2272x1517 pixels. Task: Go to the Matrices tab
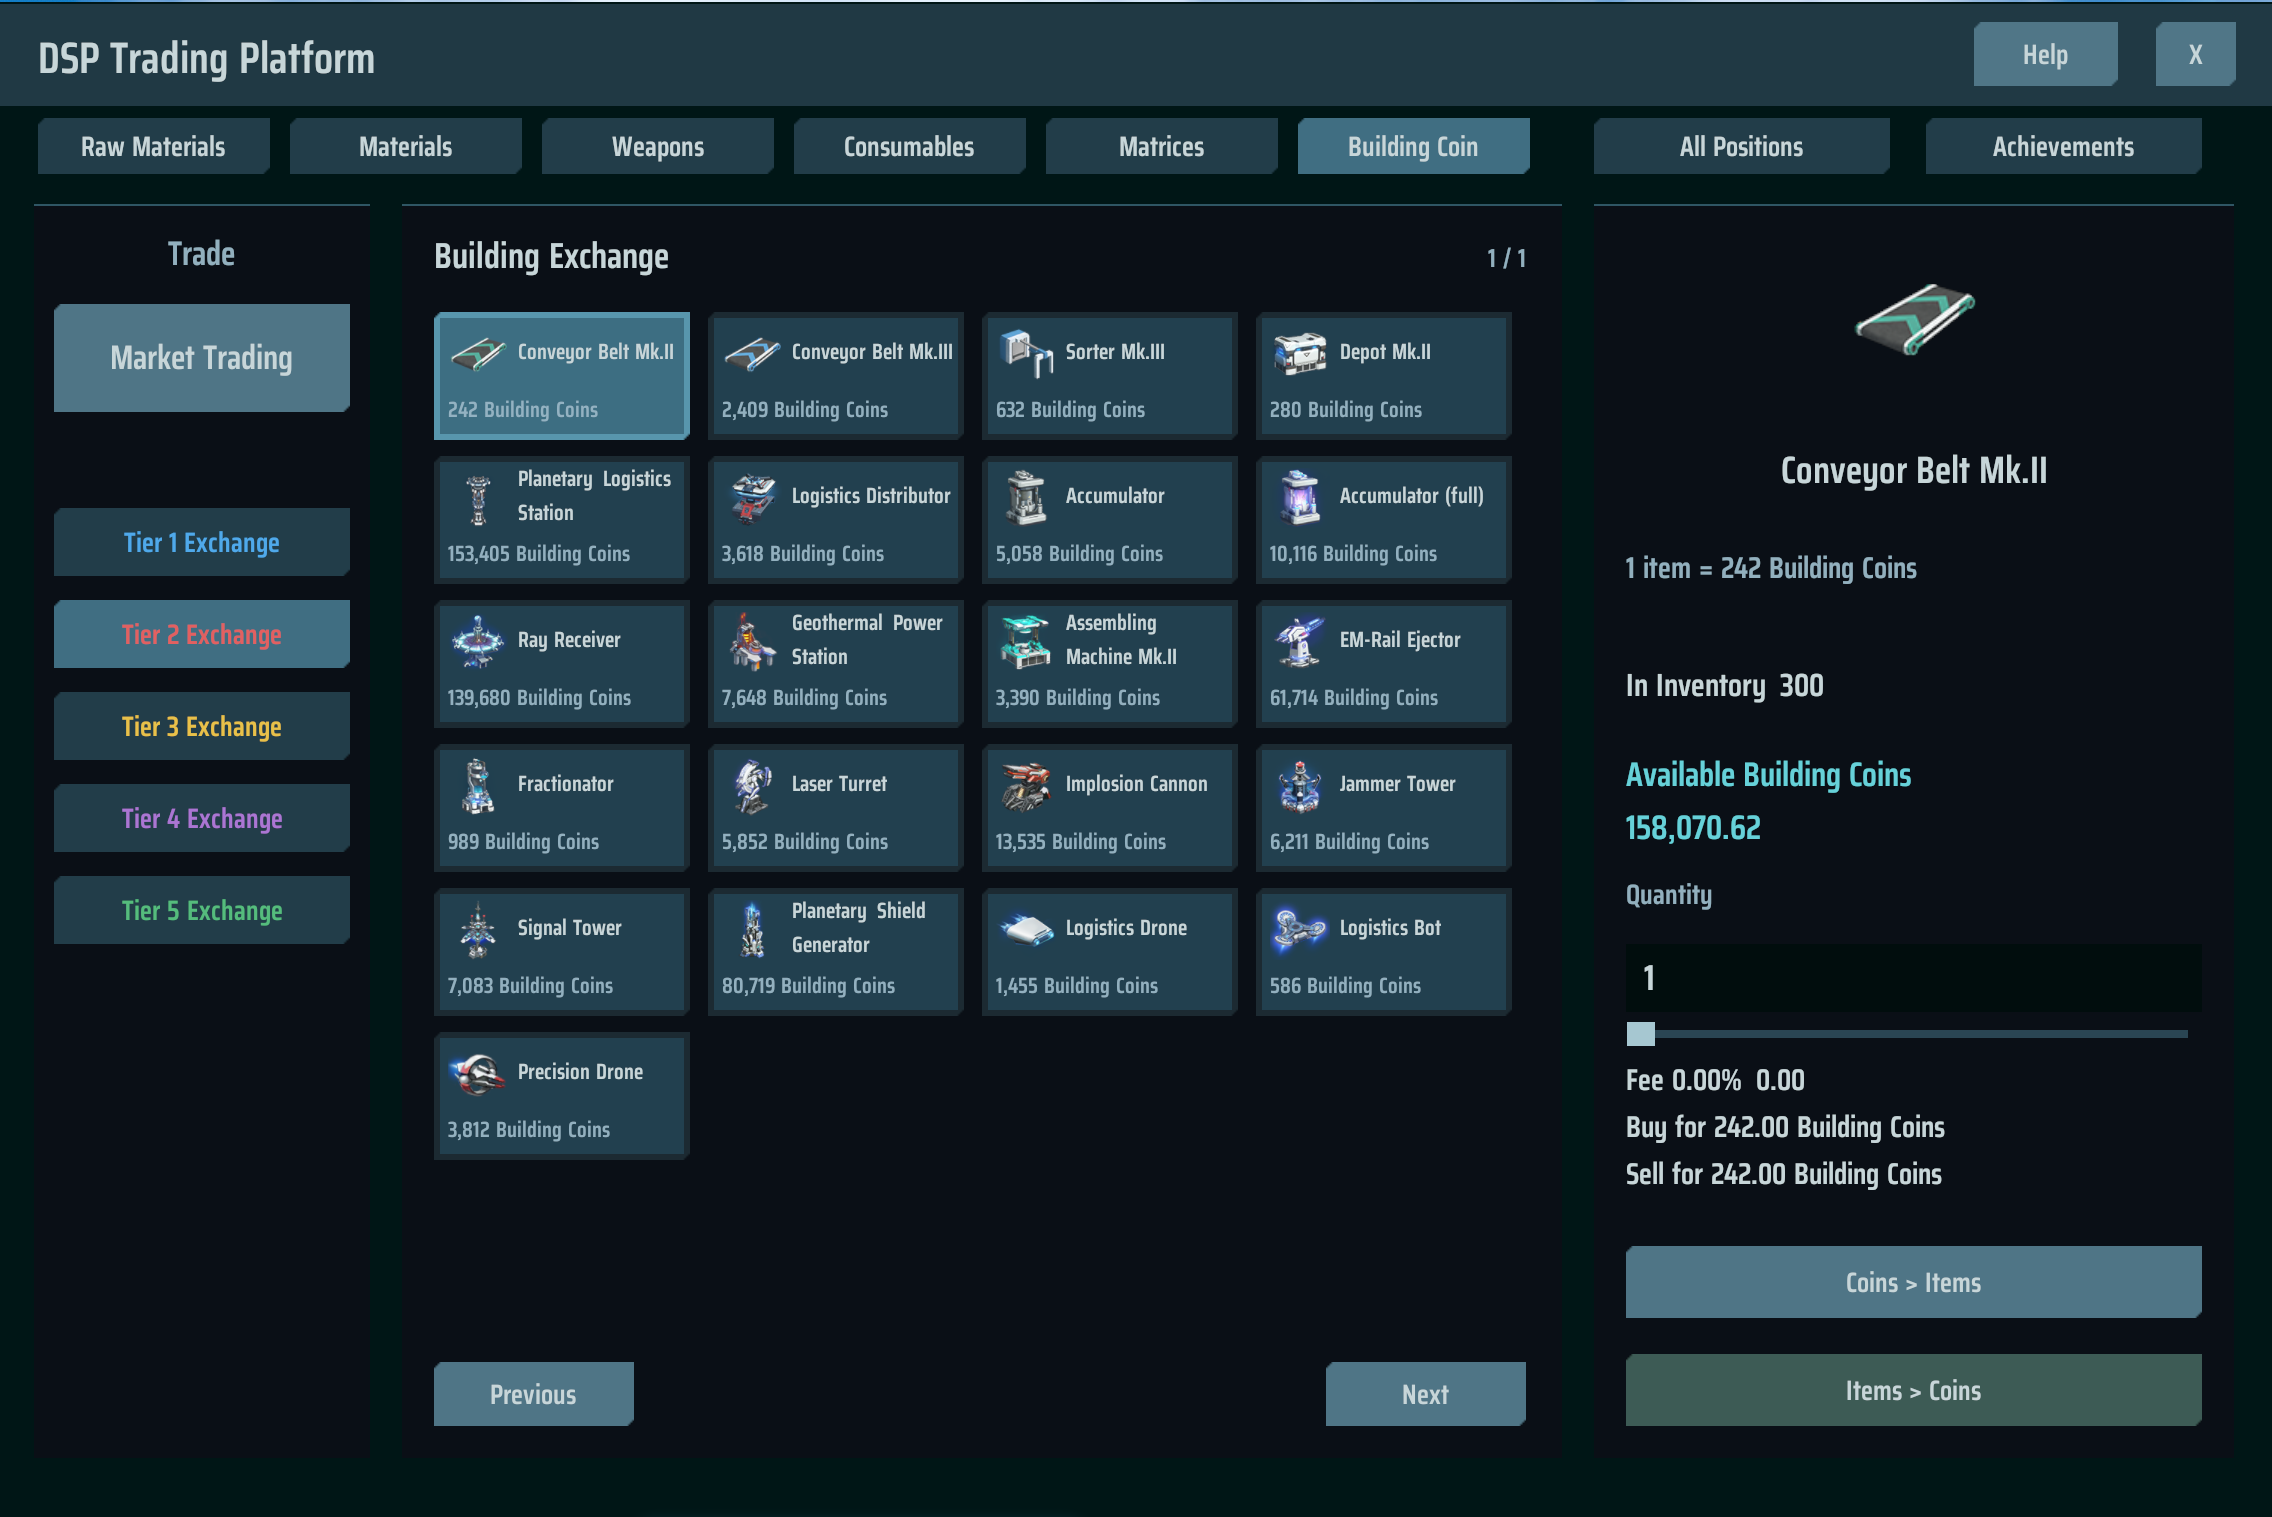click(x=1162, y=146)
